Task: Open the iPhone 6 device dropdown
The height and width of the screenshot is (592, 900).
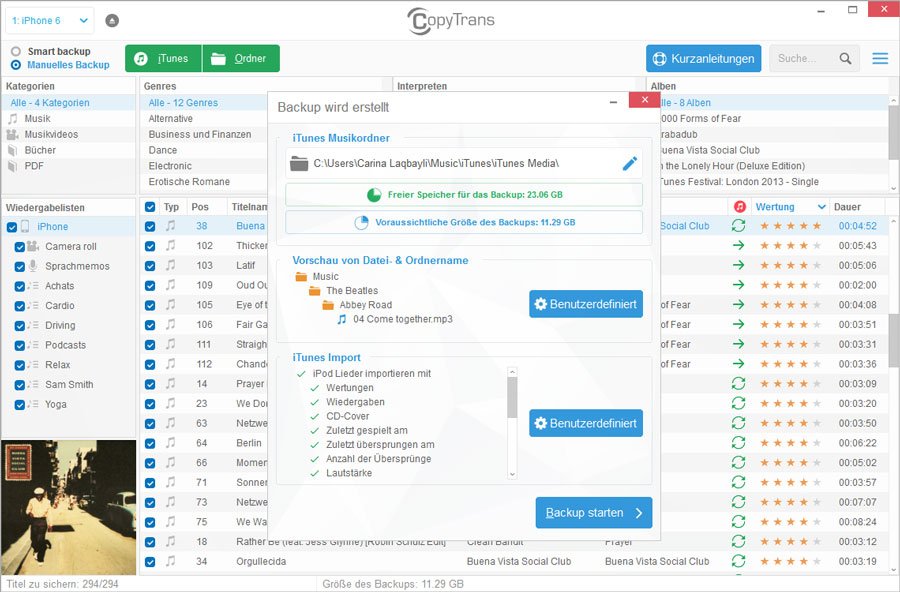Action: 50,21
